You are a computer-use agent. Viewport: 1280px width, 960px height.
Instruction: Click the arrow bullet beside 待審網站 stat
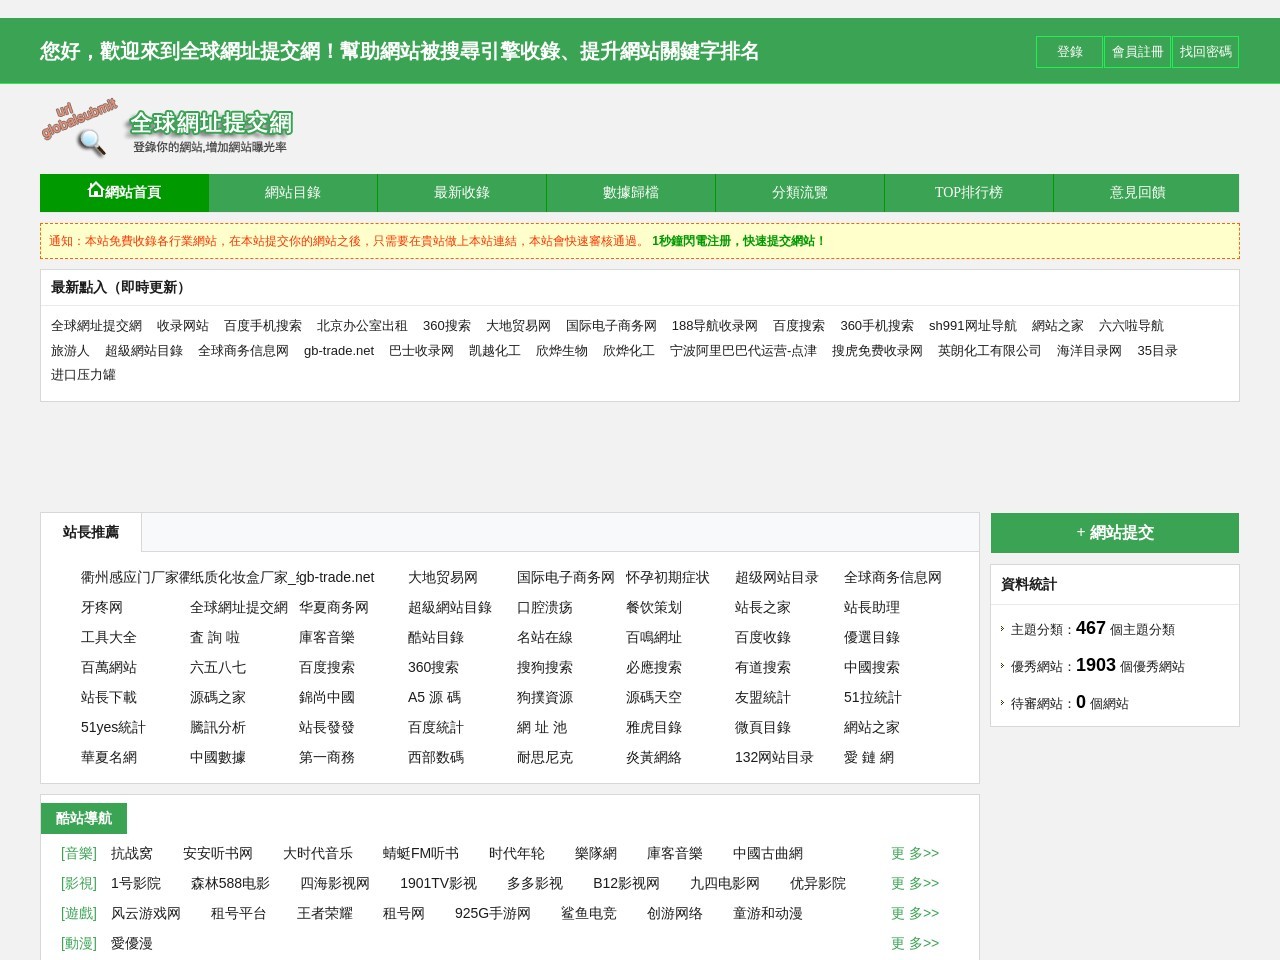coord(1003,703)
